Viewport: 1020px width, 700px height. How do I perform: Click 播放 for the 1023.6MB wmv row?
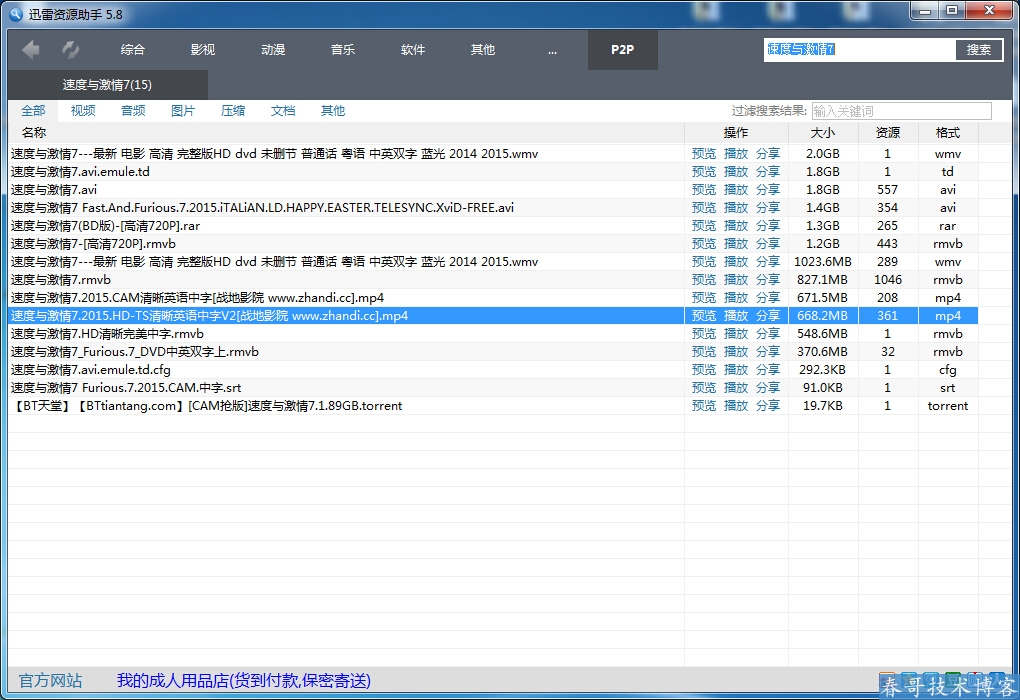736,262
